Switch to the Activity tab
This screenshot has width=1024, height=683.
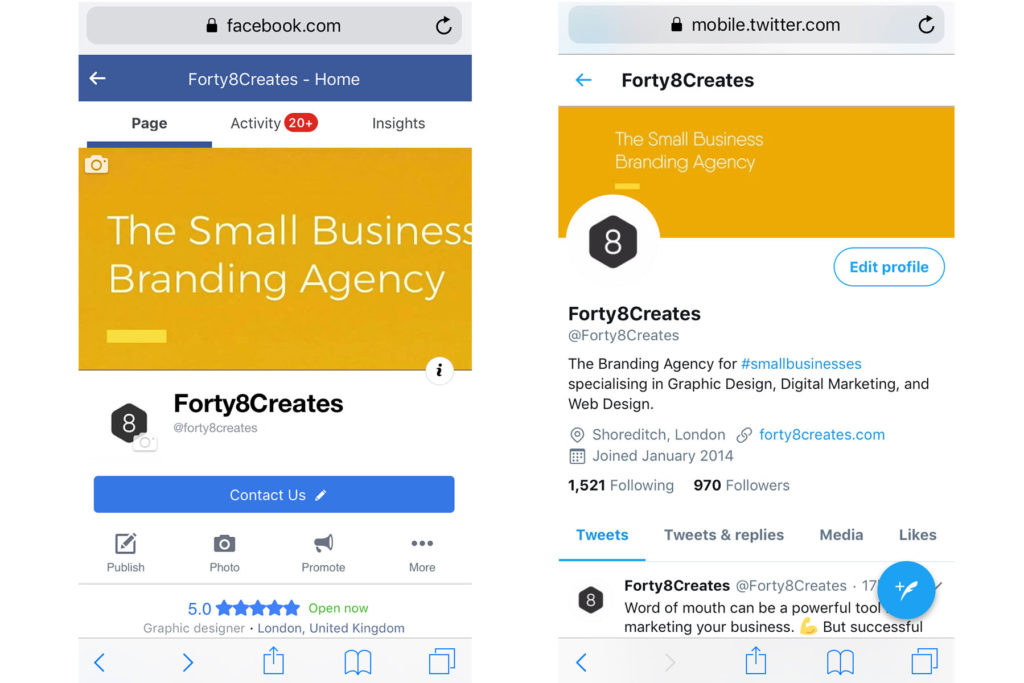(274, 123)
